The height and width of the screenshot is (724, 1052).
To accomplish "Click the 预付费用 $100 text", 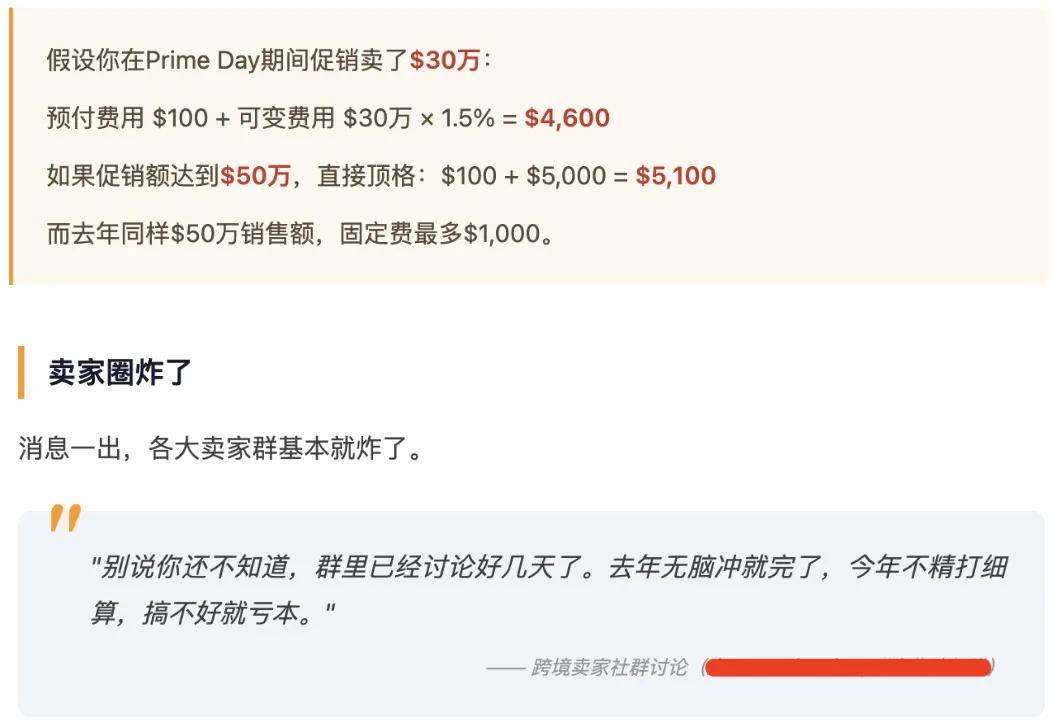I will [x=124, y=119].
